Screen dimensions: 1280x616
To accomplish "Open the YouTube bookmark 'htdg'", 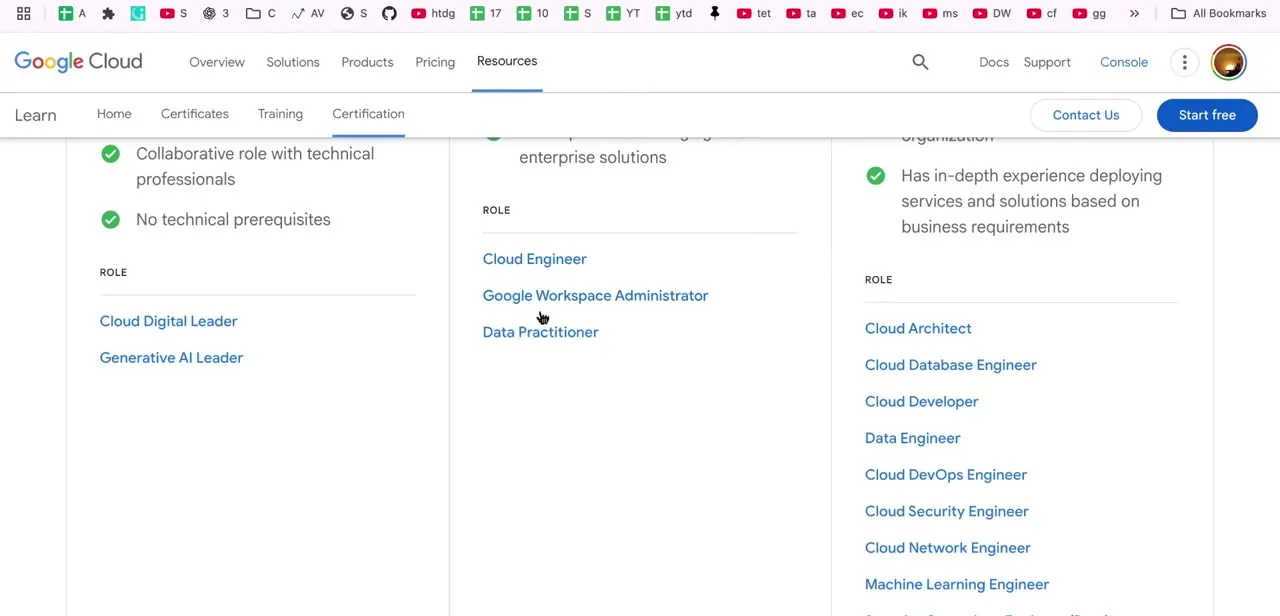I will [433, 13].
